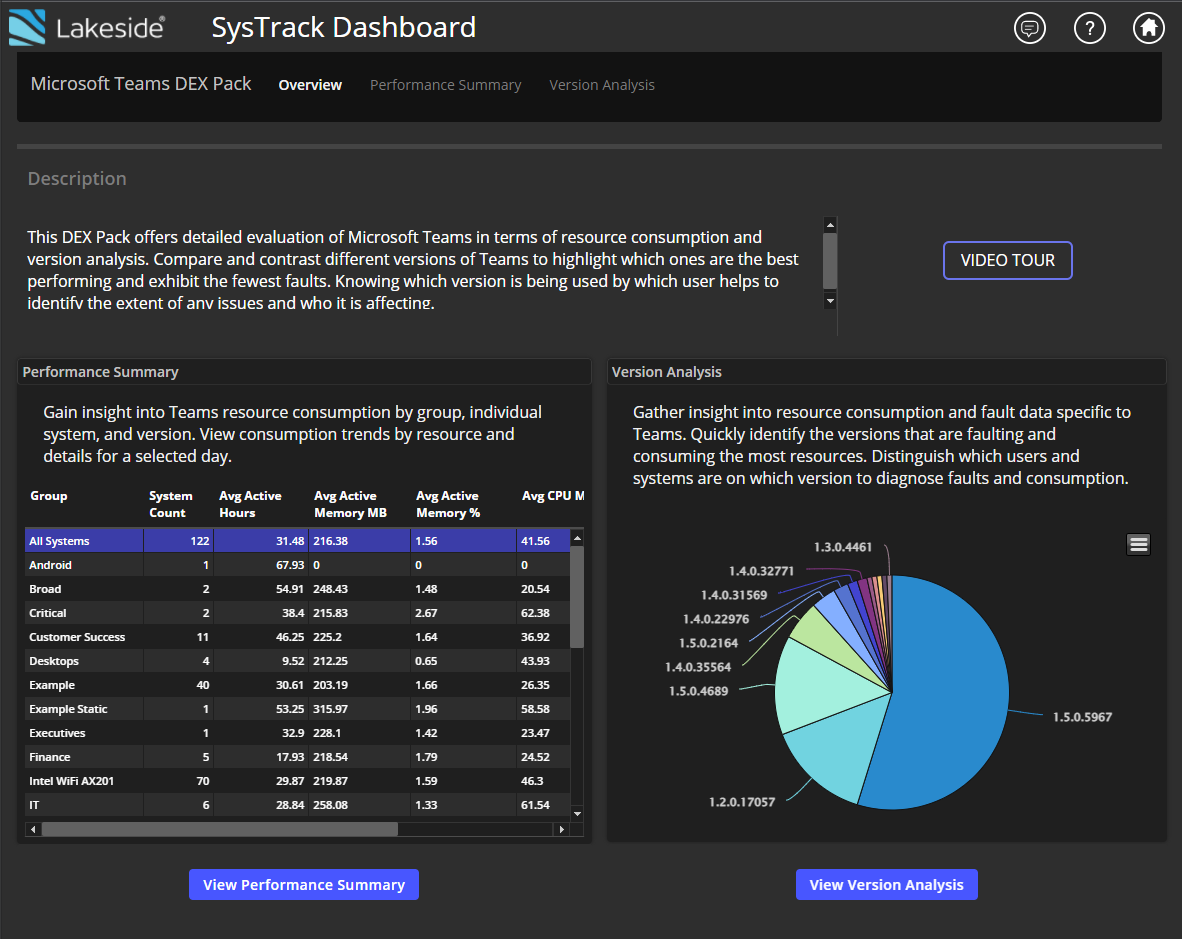Image resolution: width=1182 pixels, height=939 pixels.
Task: Select the All Systems row
Action: [x=298, y=541]
